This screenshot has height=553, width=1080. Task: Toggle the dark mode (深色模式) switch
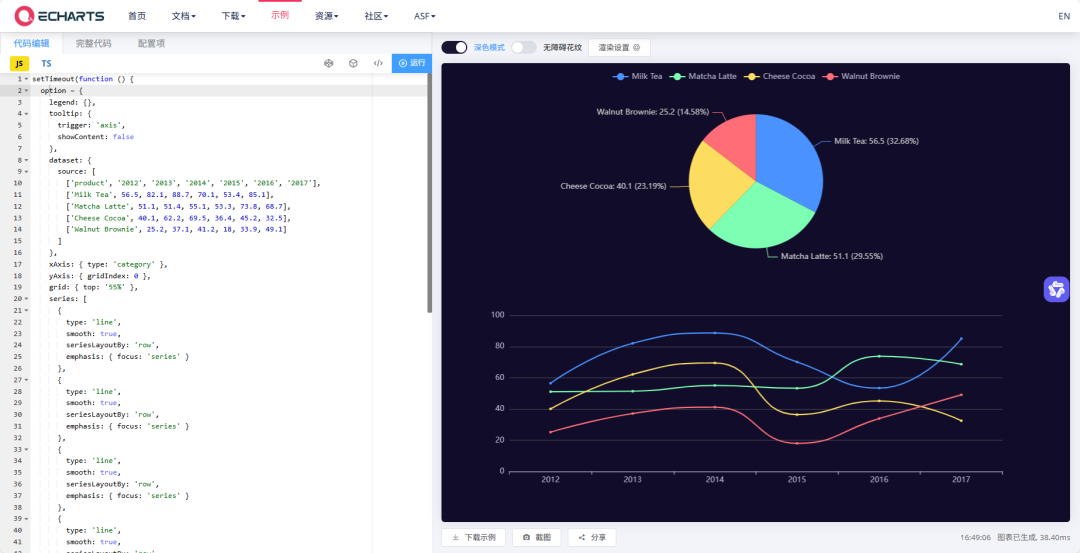[x=455, y=47]
